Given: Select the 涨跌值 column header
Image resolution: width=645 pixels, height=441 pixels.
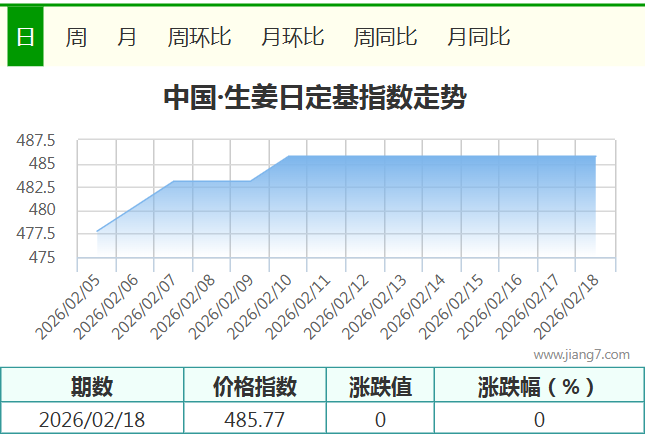Looking at the screenshot, I should point(380,386).
